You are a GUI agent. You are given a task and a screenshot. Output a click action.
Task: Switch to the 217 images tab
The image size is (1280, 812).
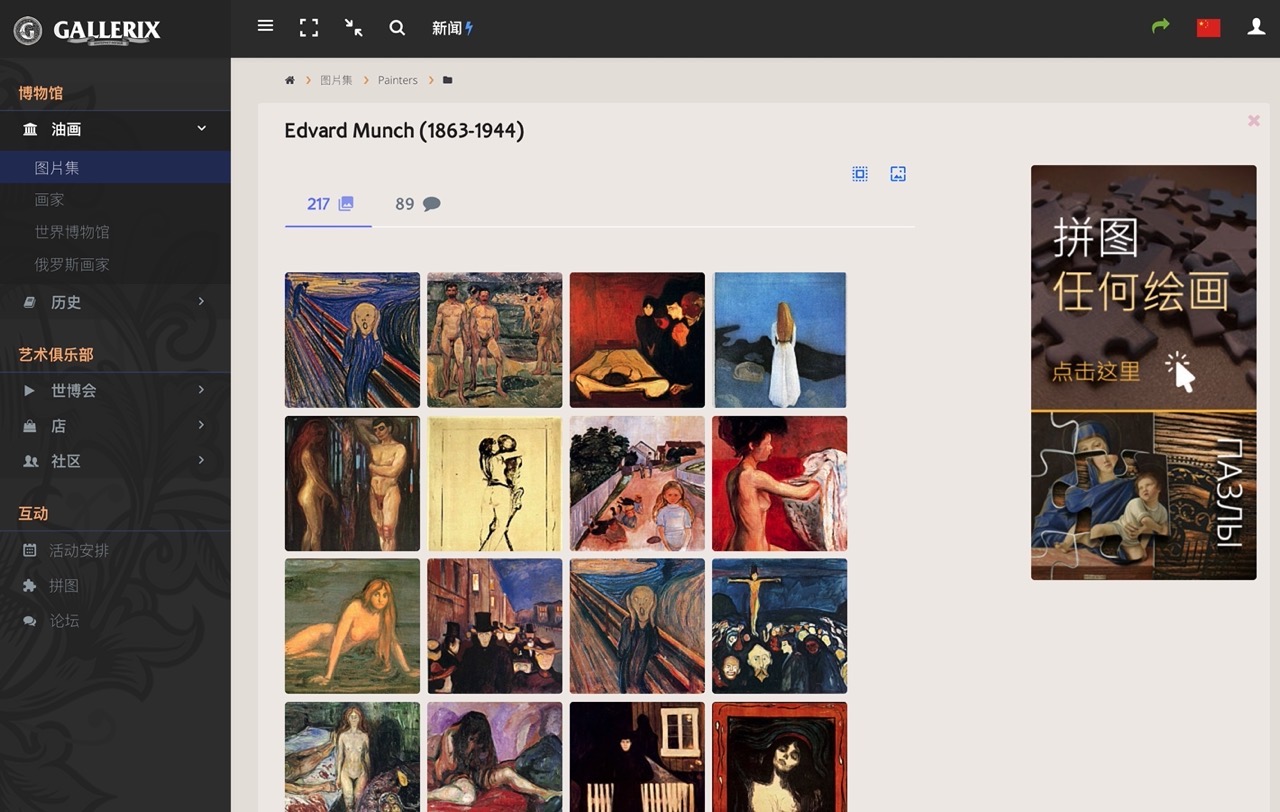329,204
